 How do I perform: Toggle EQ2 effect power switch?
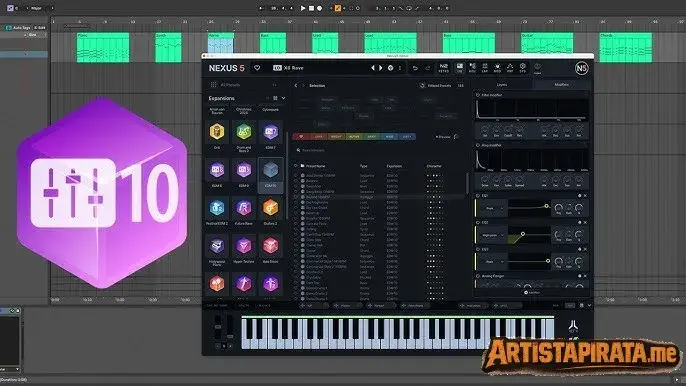coord(478,222)
